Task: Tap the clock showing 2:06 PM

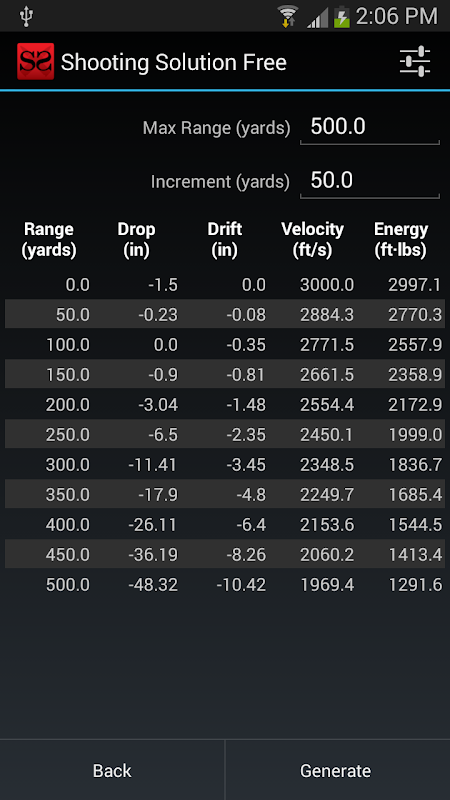Action: pyautogui.click(x=396, y=16)
